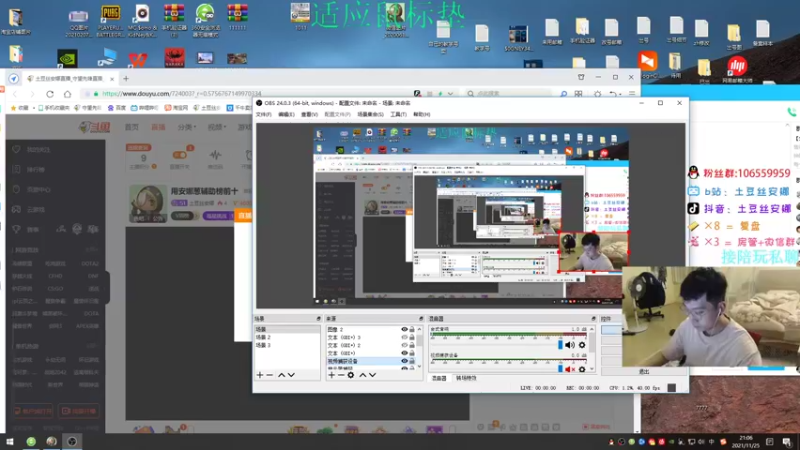Move selected source down in Sources panel
This screenshot has width=800, height=450.
tap(372, 375)
